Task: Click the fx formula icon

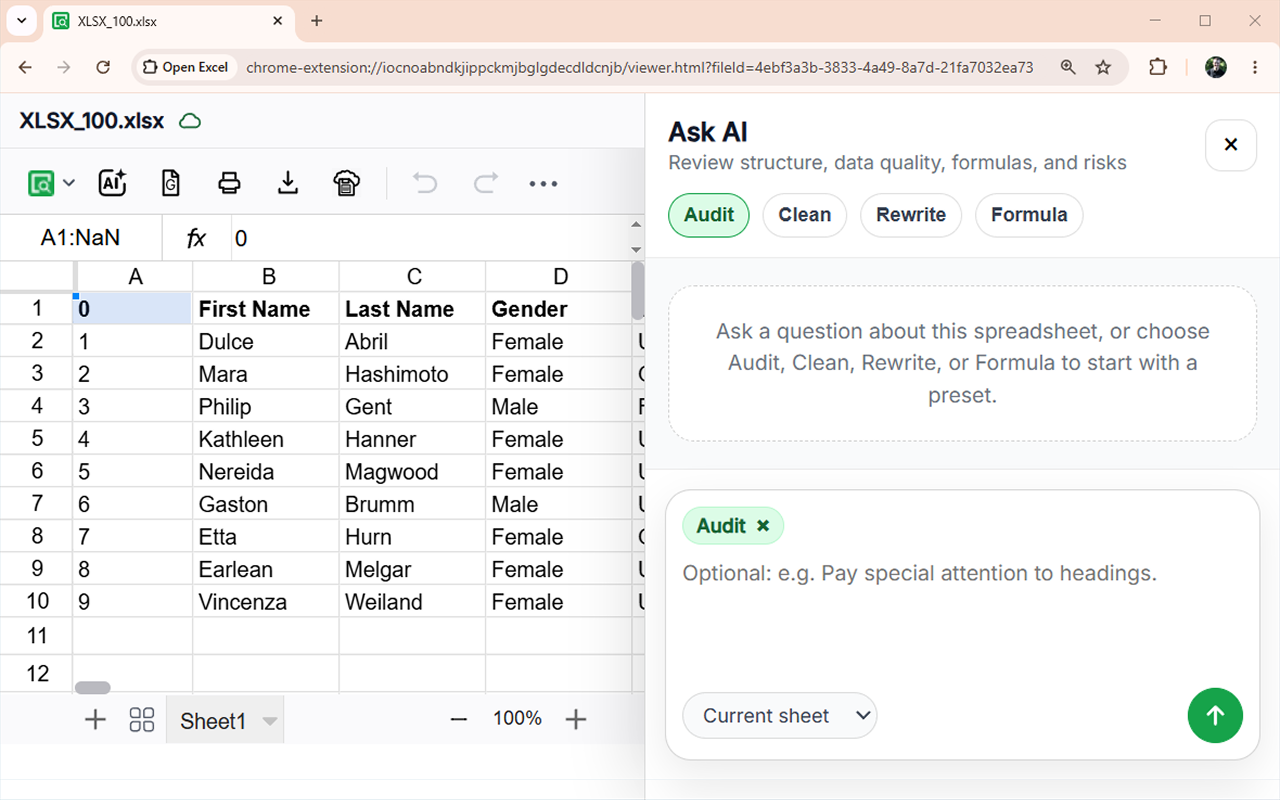Action: tap(196, 238)
